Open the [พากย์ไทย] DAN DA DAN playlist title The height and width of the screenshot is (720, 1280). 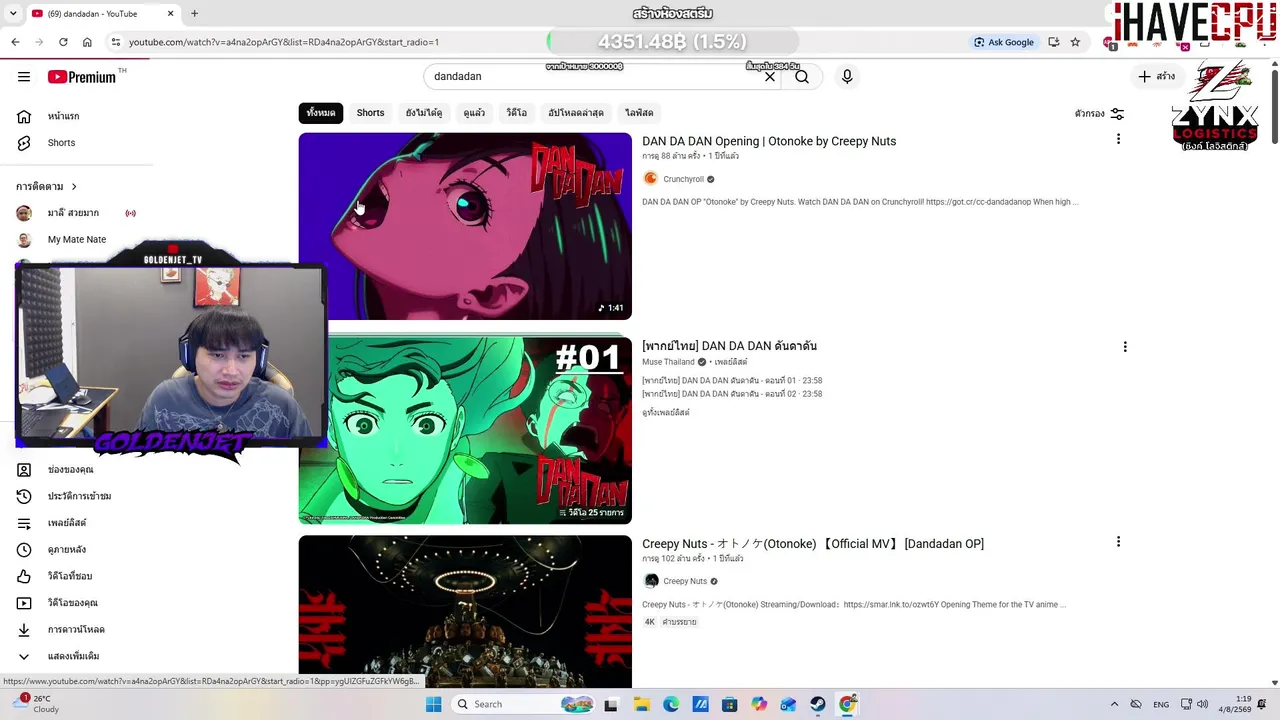click(729, 346)
